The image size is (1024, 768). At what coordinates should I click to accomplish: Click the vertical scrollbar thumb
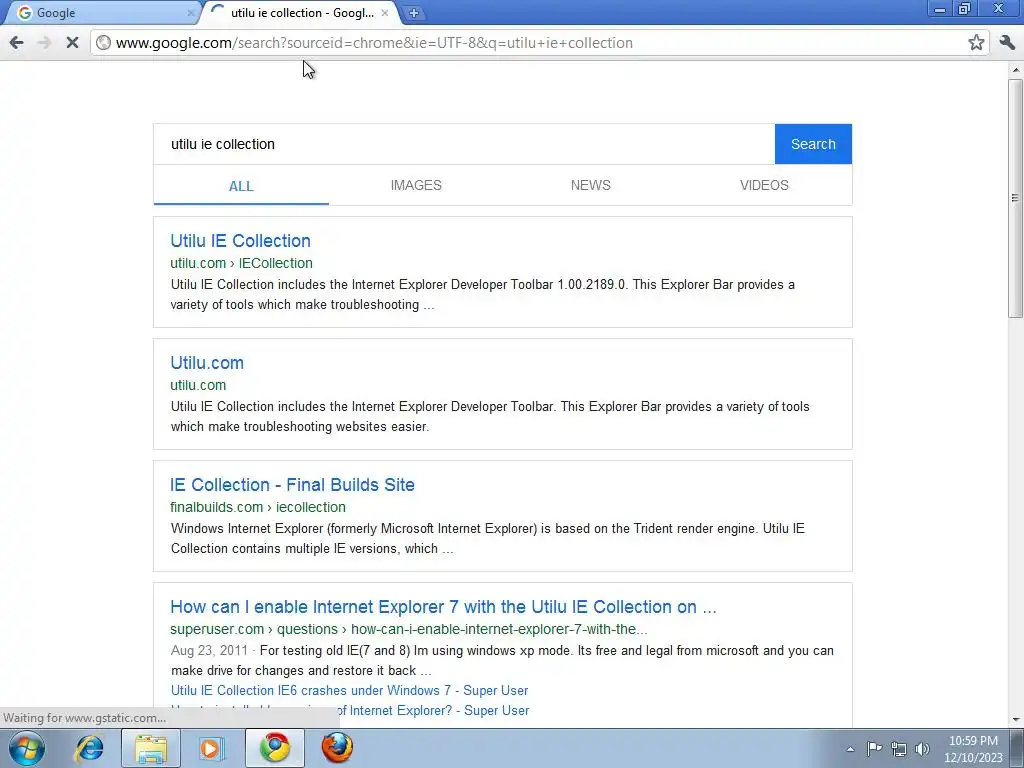click(x=1016, y=198)
